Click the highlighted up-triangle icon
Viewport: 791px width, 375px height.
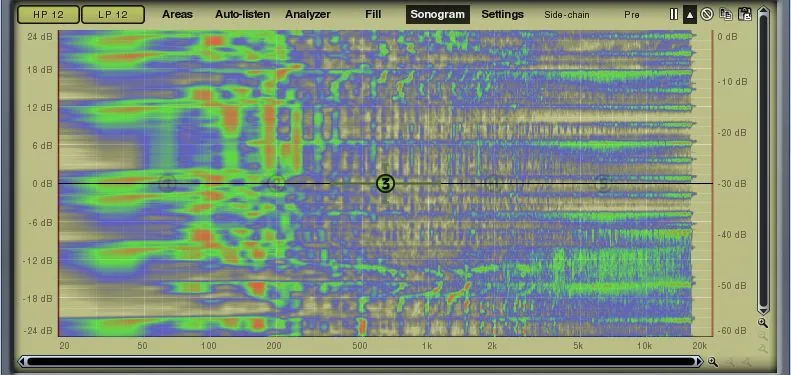(690, 15)
